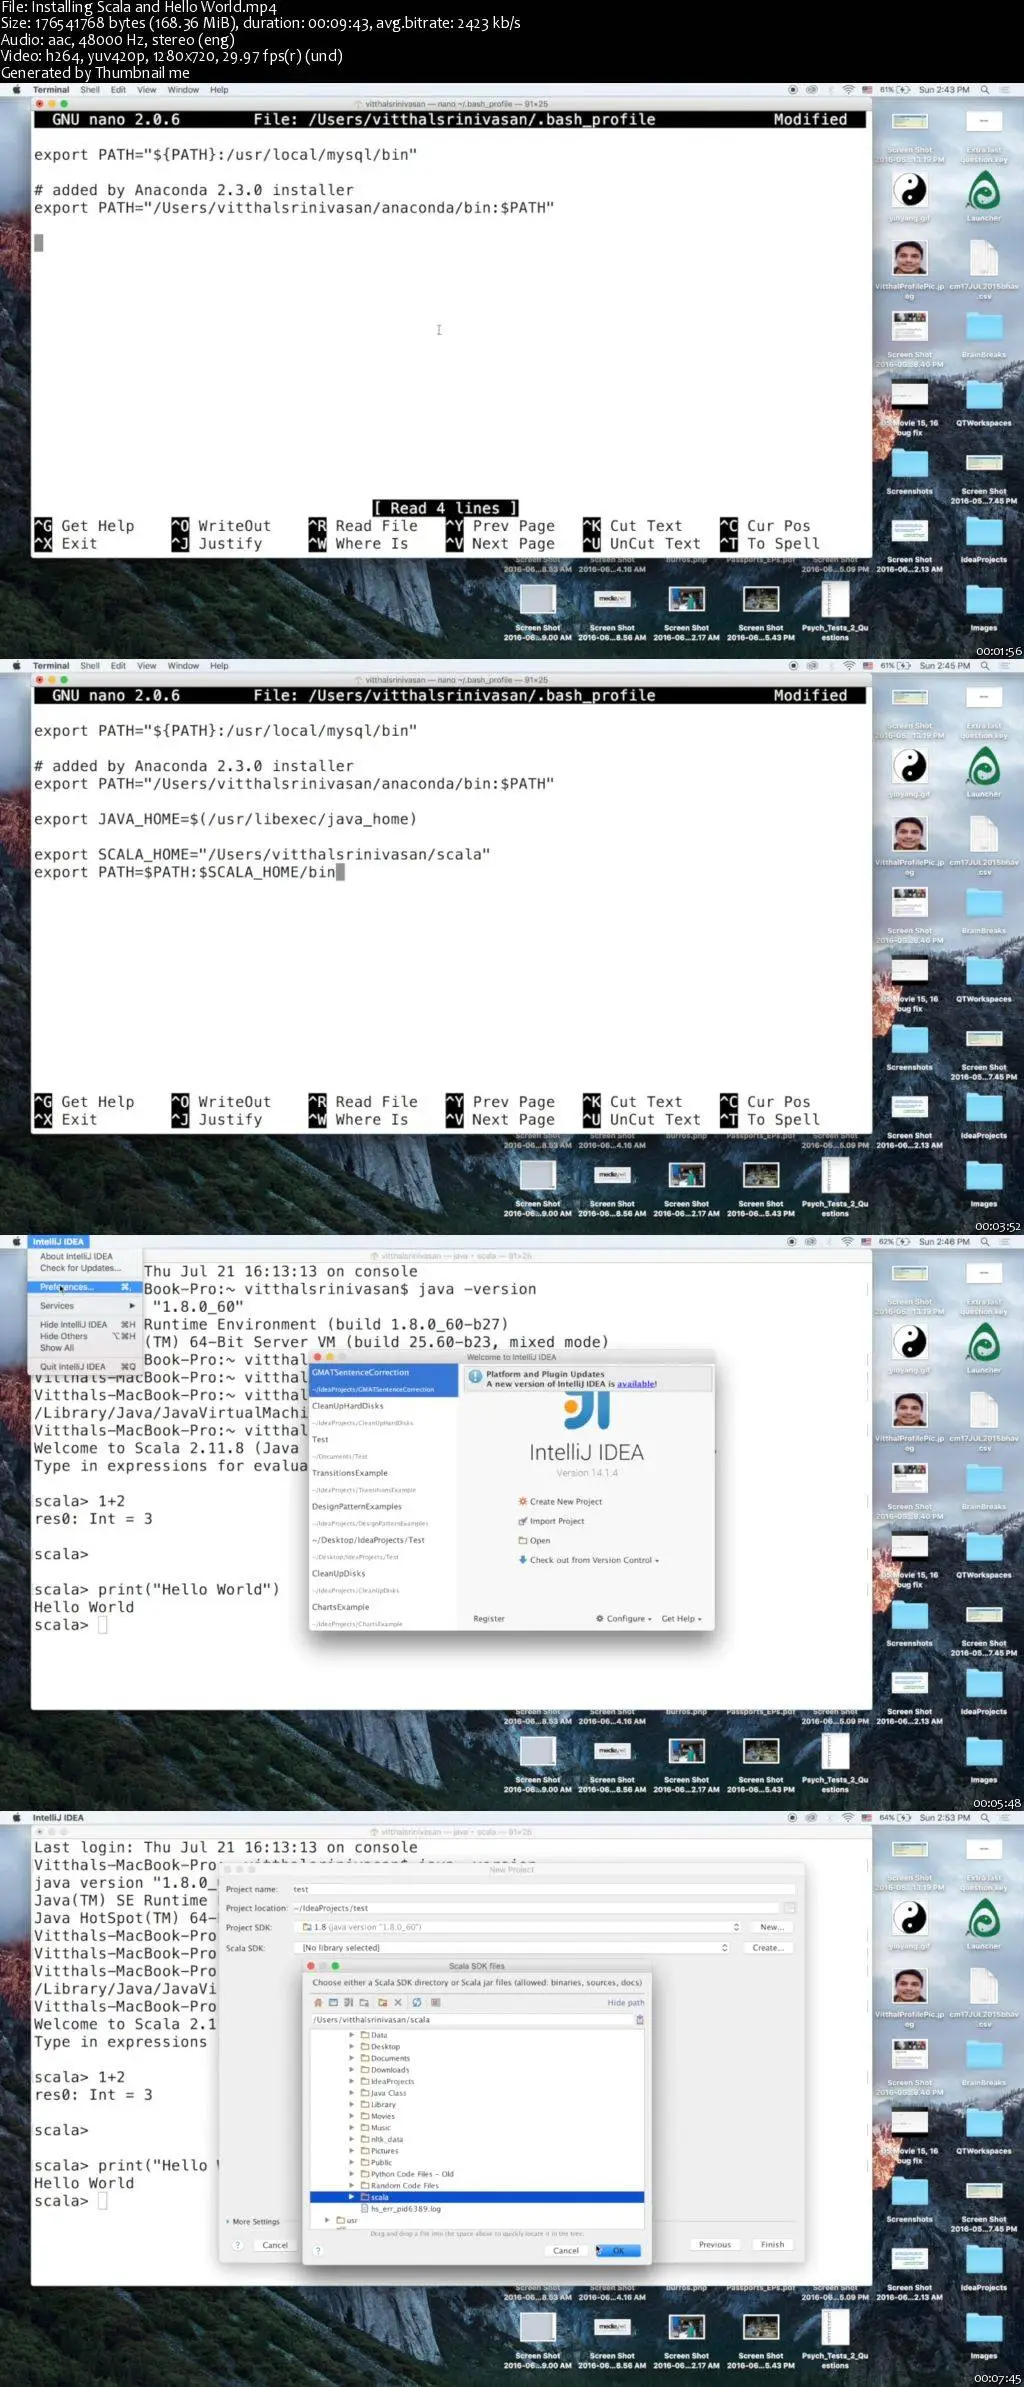This screenshot has width=1024, height=2387.
Task: Follow the 'available' link in update notice
Action: [636, 1384]
